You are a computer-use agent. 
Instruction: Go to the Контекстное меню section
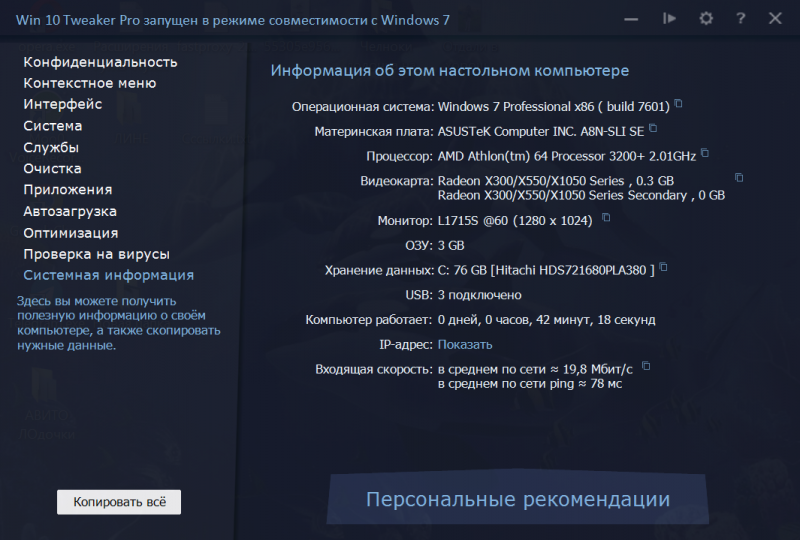click(x=90, y=83)
